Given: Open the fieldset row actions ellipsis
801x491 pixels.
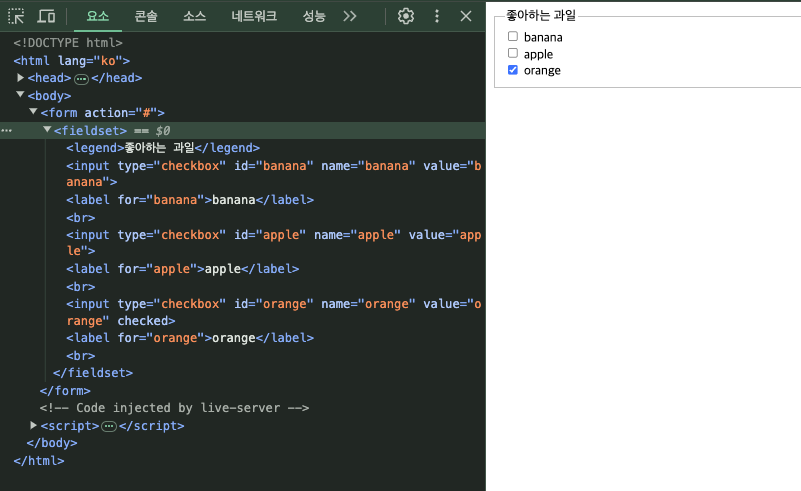Looking at the screenshot, I should coord(6,131).
